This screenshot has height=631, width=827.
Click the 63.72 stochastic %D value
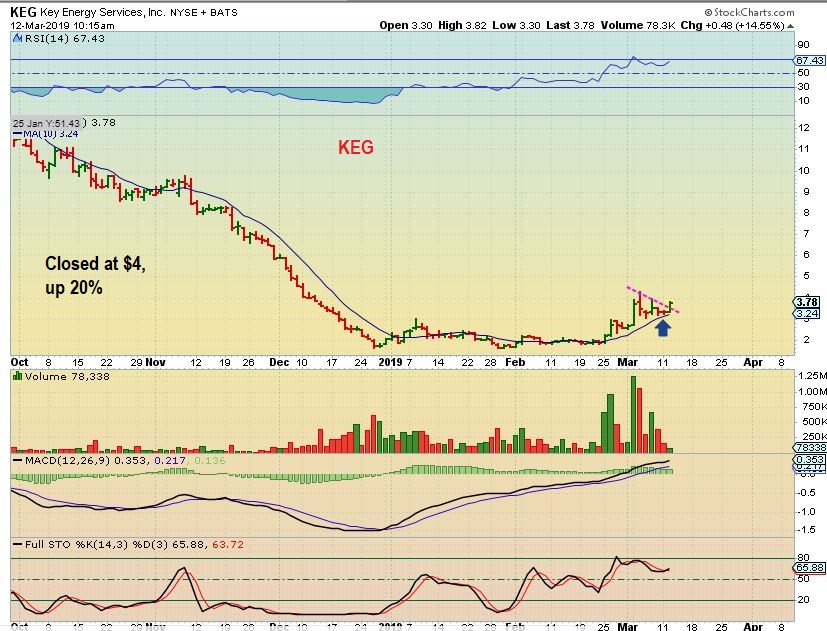pyautogui.click(x=228, y=544)
